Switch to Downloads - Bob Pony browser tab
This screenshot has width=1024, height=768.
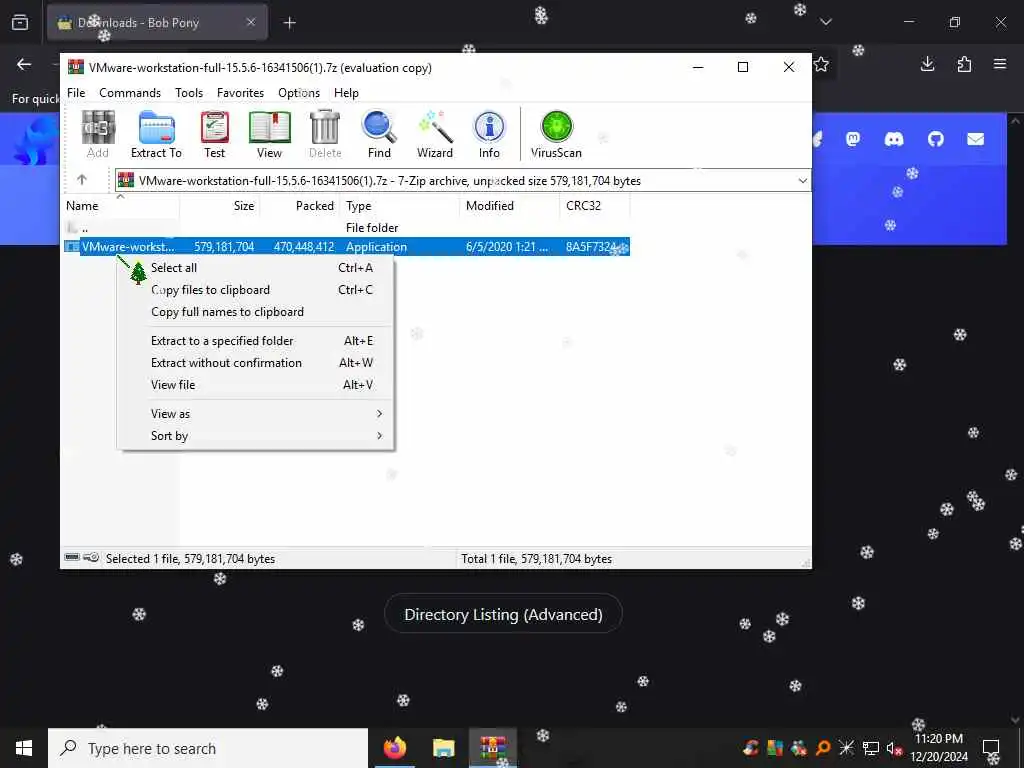pyautogui.click(x=157, y=22)
